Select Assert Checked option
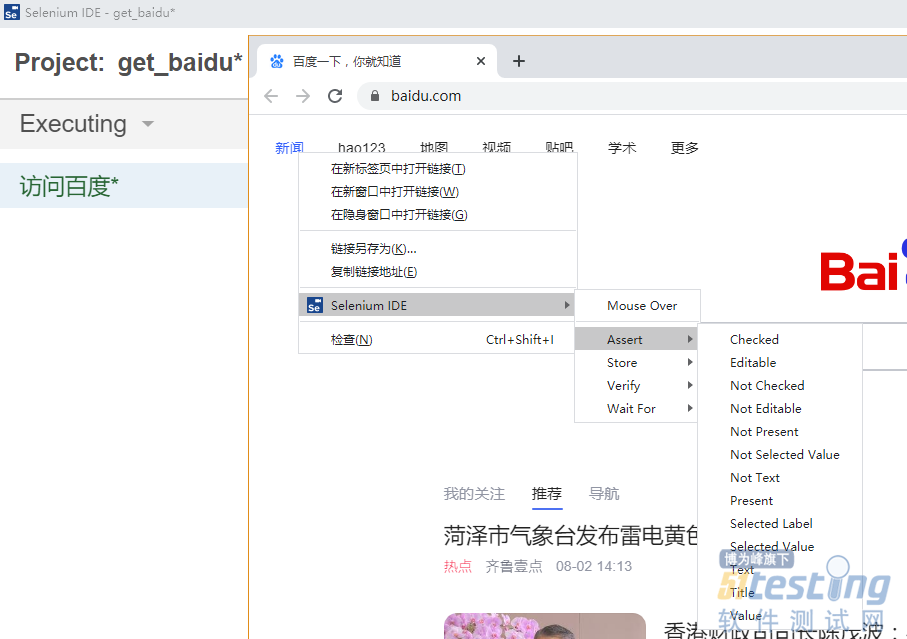 780,339
